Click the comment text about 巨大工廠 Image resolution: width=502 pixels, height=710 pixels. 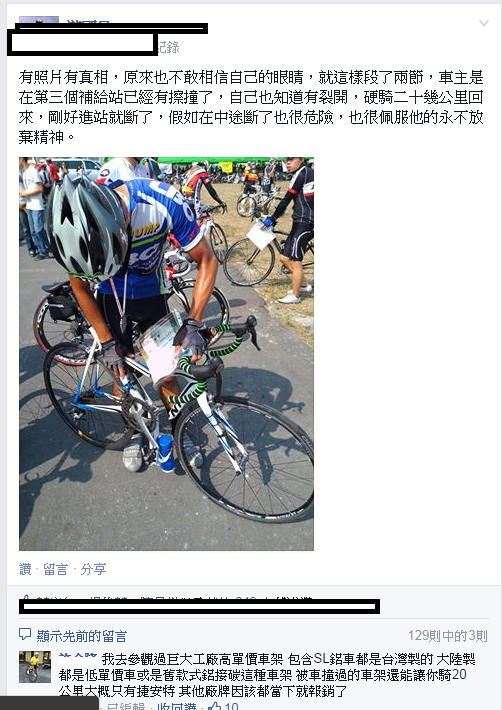pyautogui.click(x=267, y=675)
